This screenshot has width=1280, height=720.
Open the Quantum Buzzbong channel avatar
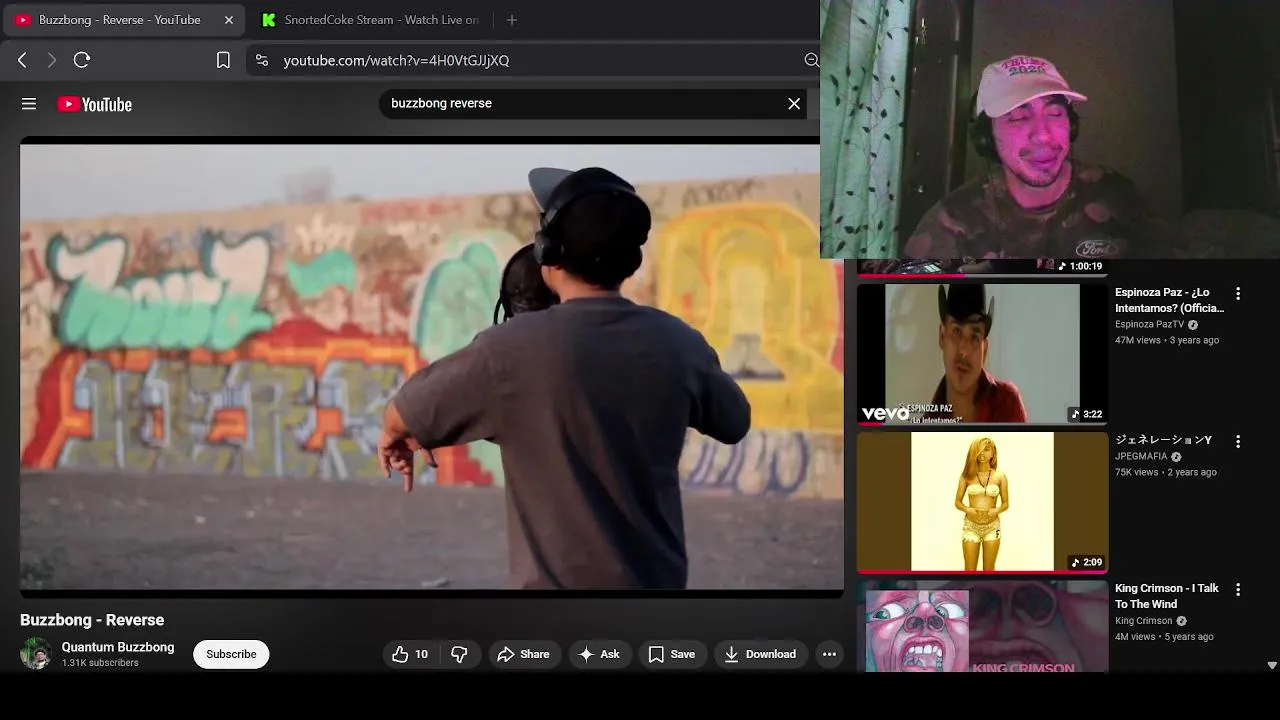[x=36, y=654]
